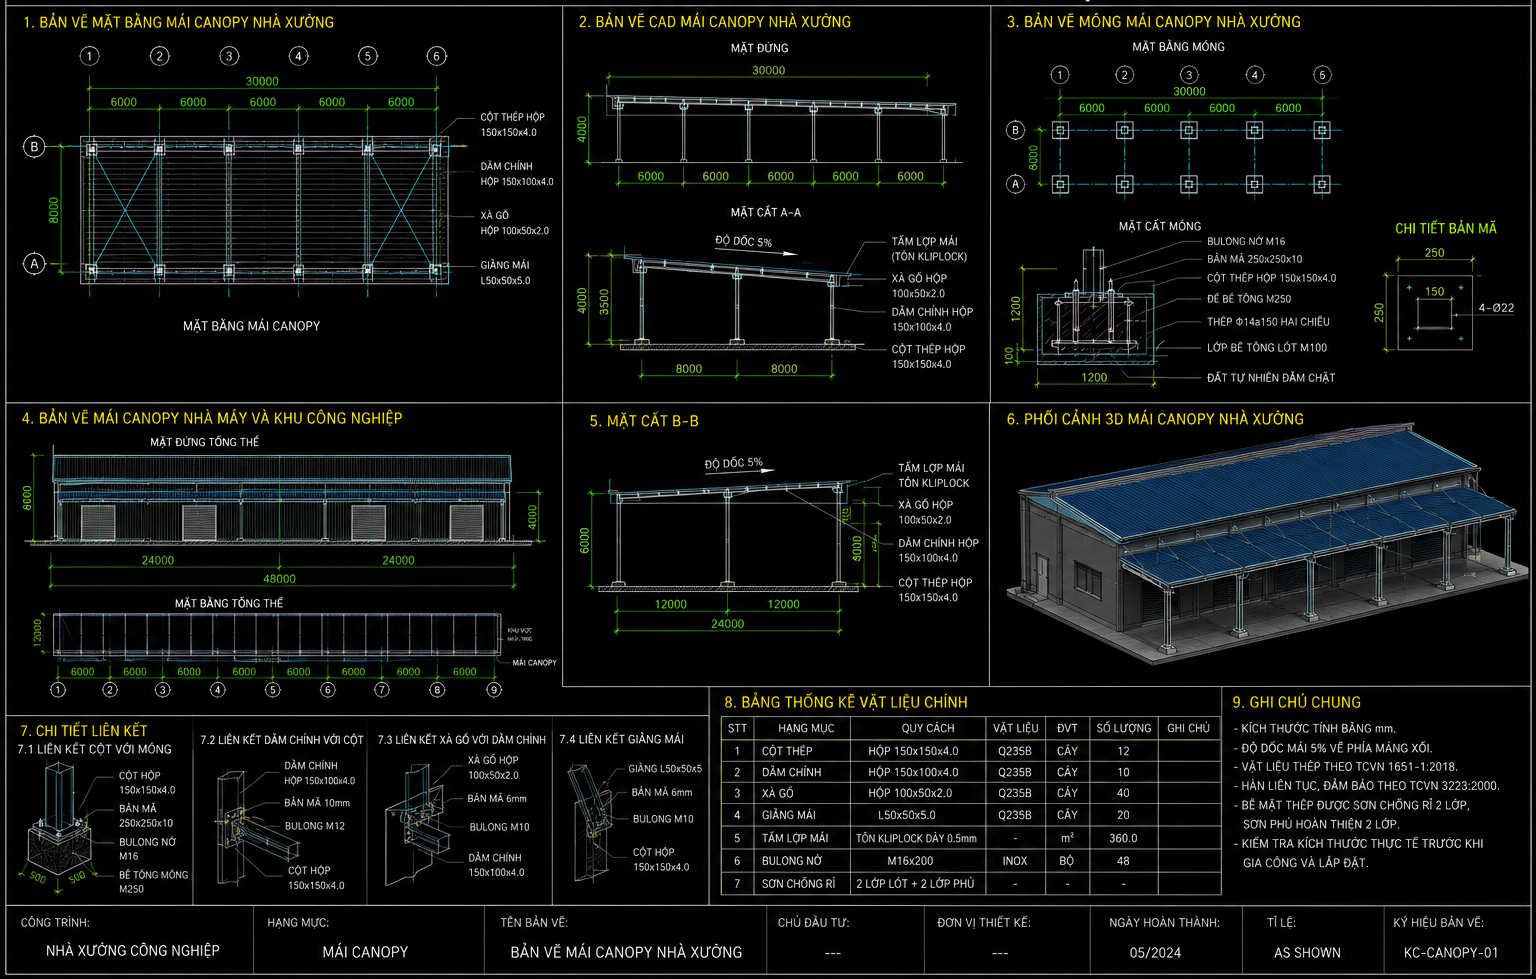Image resolution: width=1536 pixels, height=979 pixels.
Task: Click the "7.4 LIÊN KẾT GIẰNG MÁI" subtitle
Action: [x=622, y=739]
